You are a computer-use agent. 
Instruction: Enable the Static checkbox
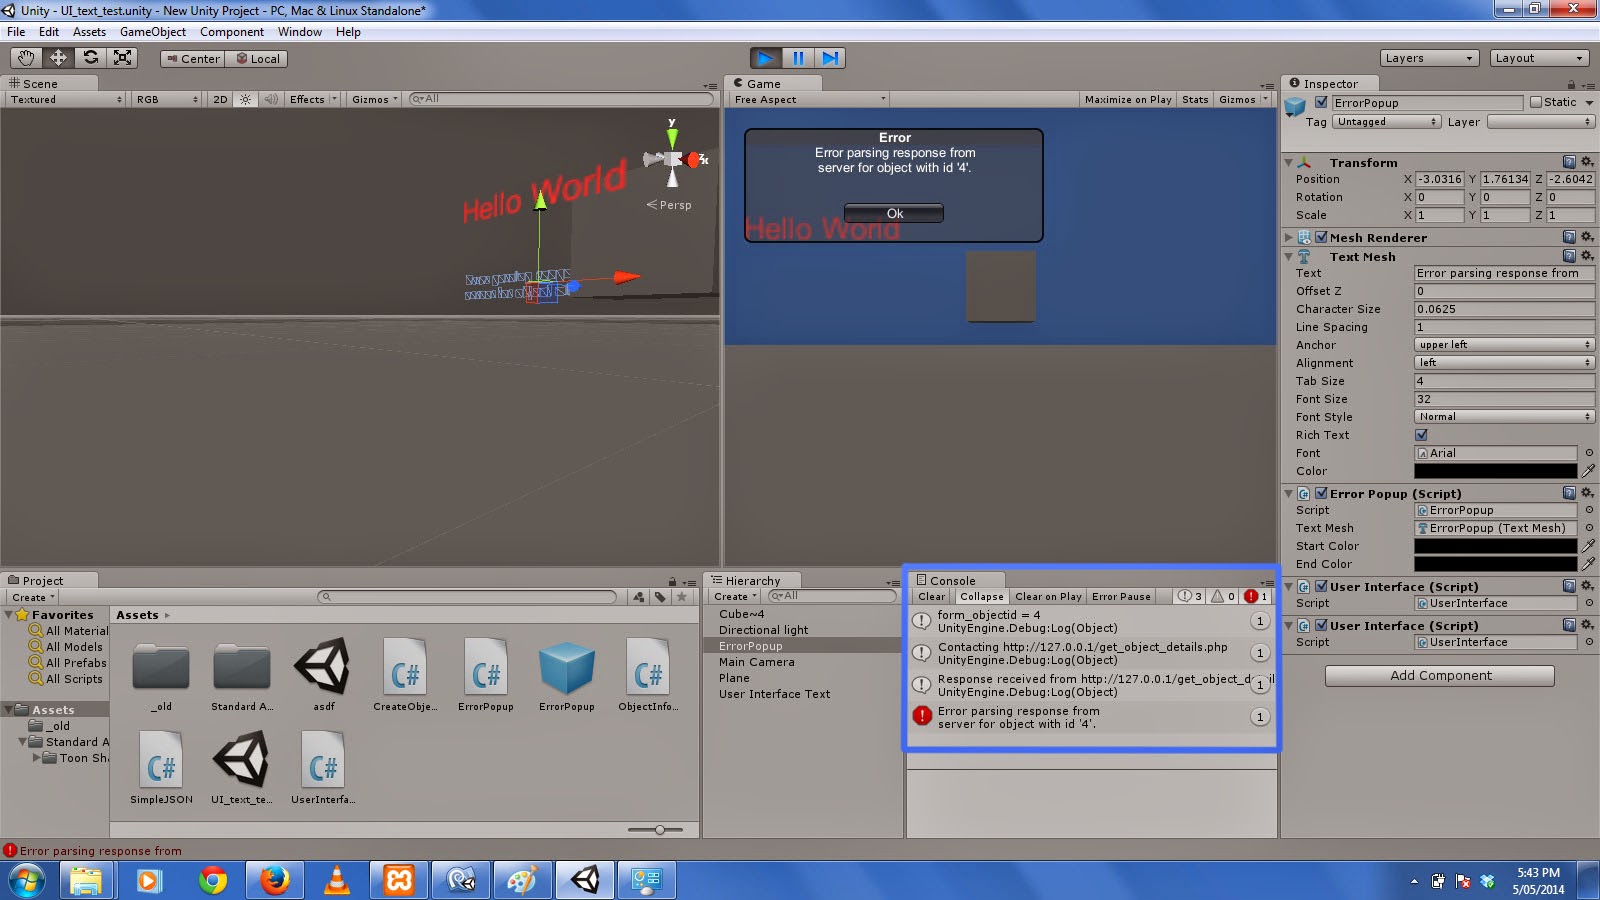[x=1536, y=102]
